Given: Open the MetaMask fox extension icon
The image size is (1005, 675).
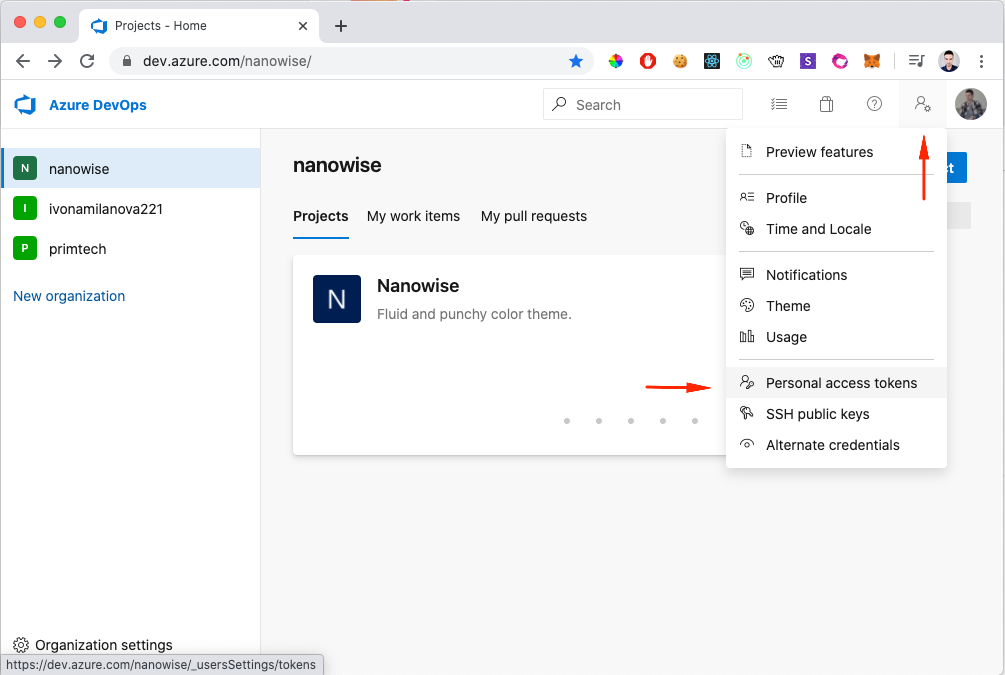Looking at the screenshot, I should (x=872, y=61).
